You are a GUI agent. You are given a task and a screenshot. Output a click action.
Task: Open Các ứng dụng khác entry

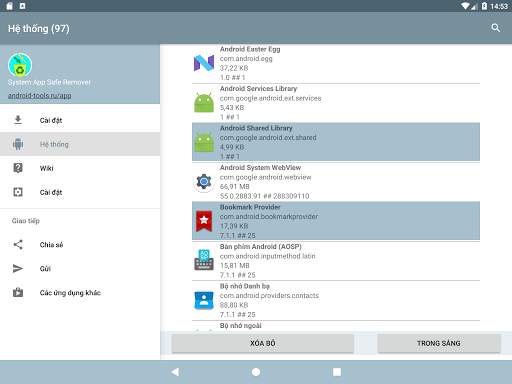point(80,293)
